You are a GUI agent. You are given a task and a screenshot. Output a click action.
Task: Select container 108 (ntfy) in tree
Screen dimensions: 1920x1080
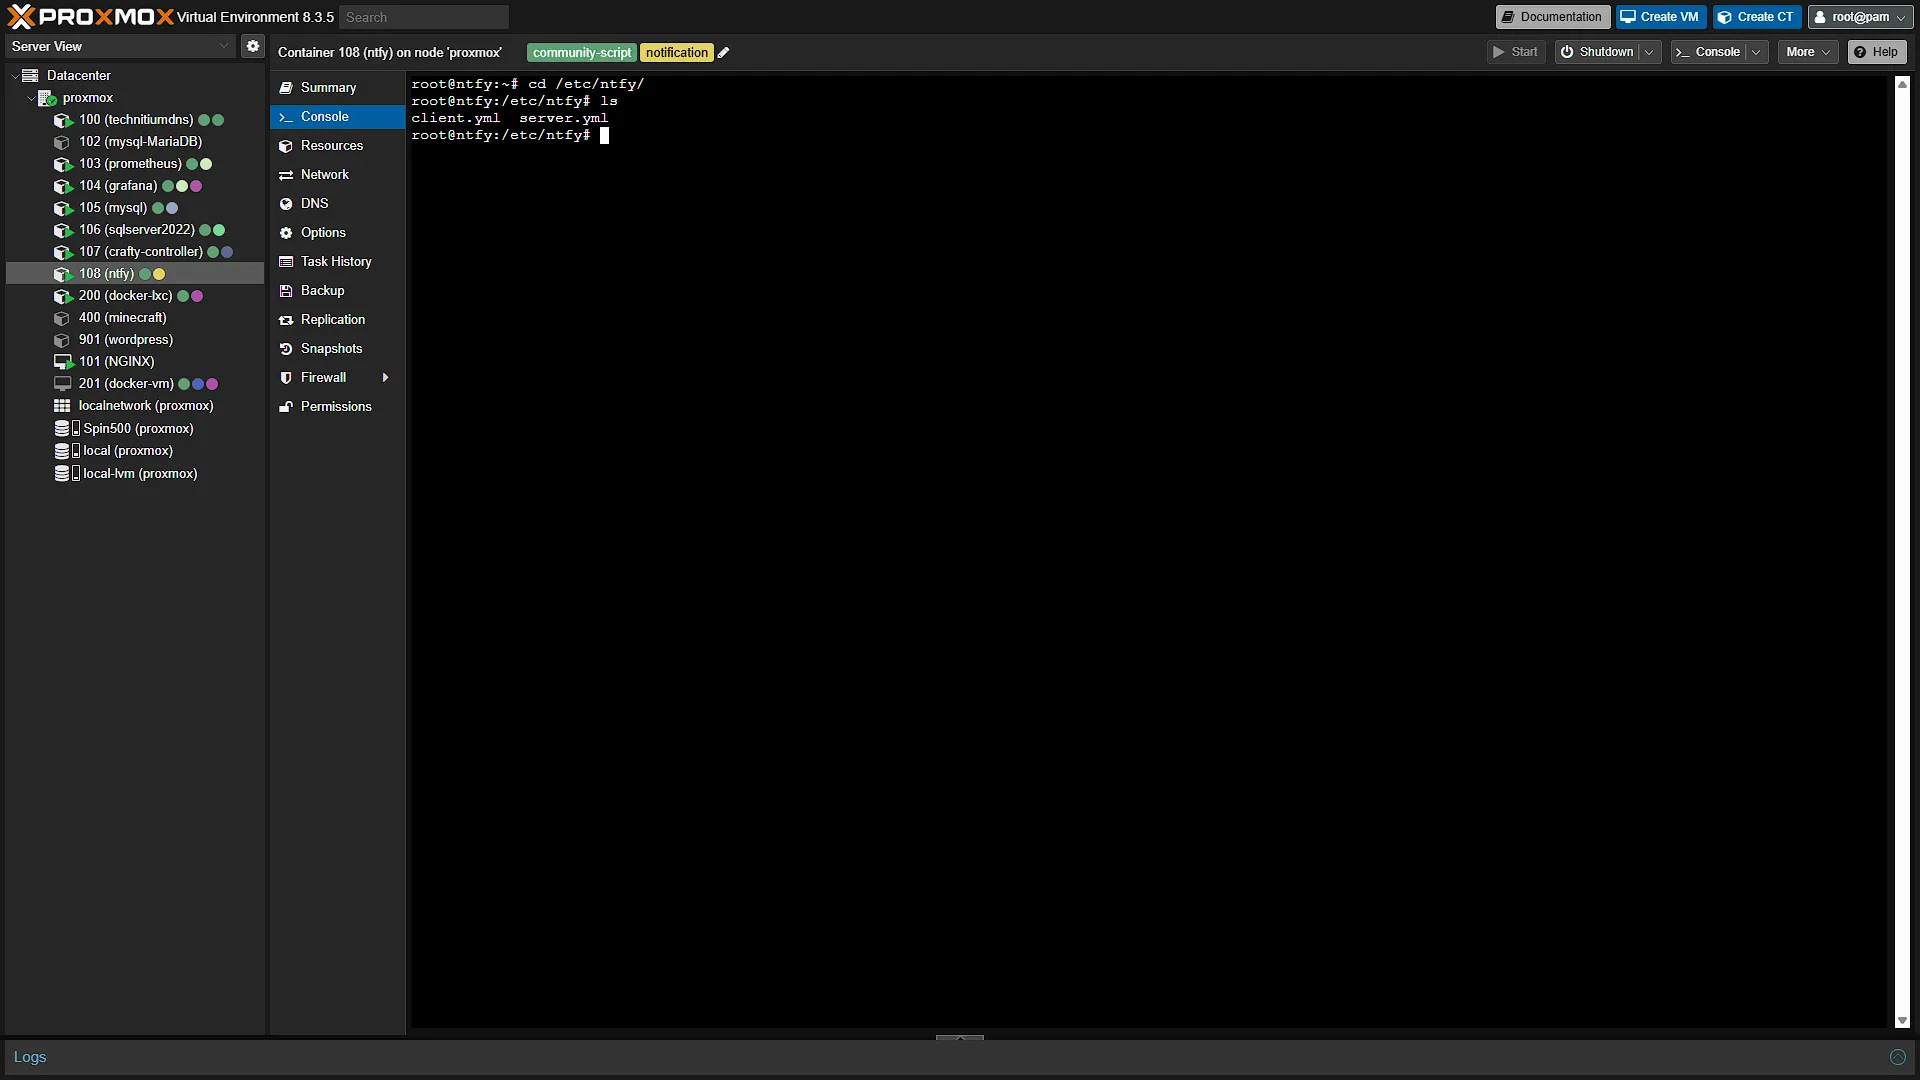coord(135,274)
